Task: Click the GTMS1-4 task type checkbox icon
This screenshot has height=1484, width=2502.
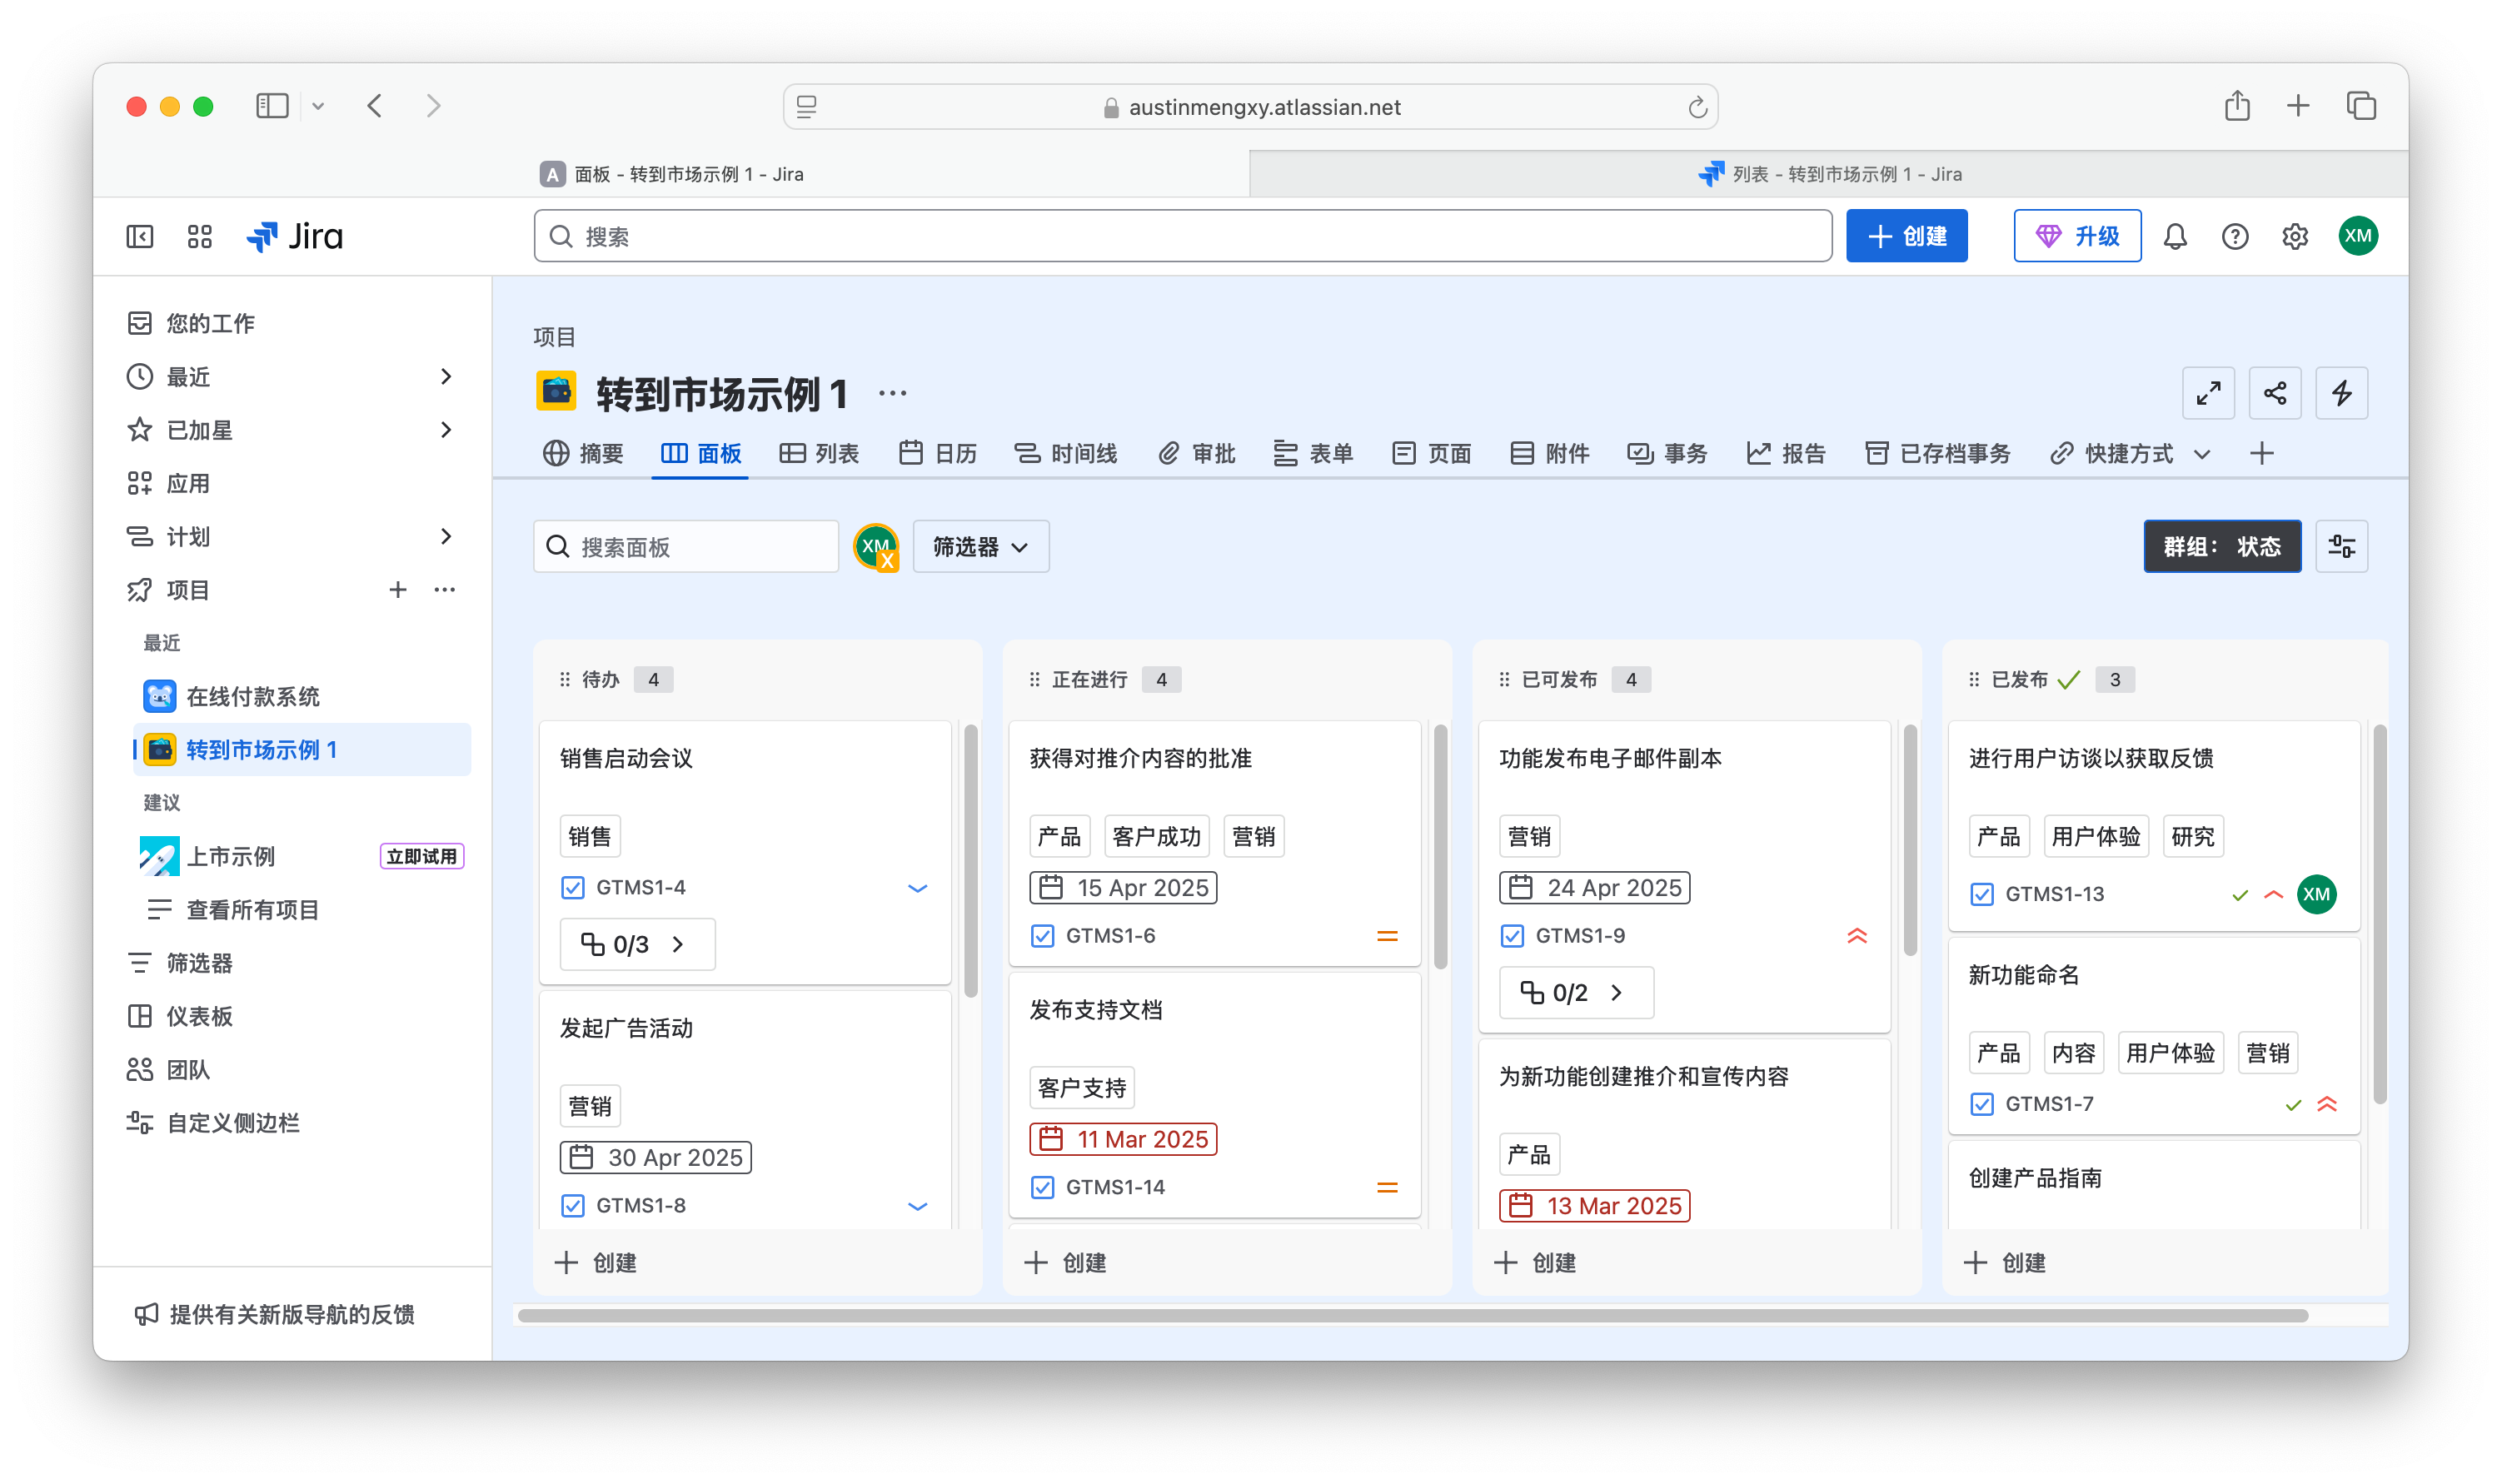Action: pyautogui.click(x=573, y=887)
